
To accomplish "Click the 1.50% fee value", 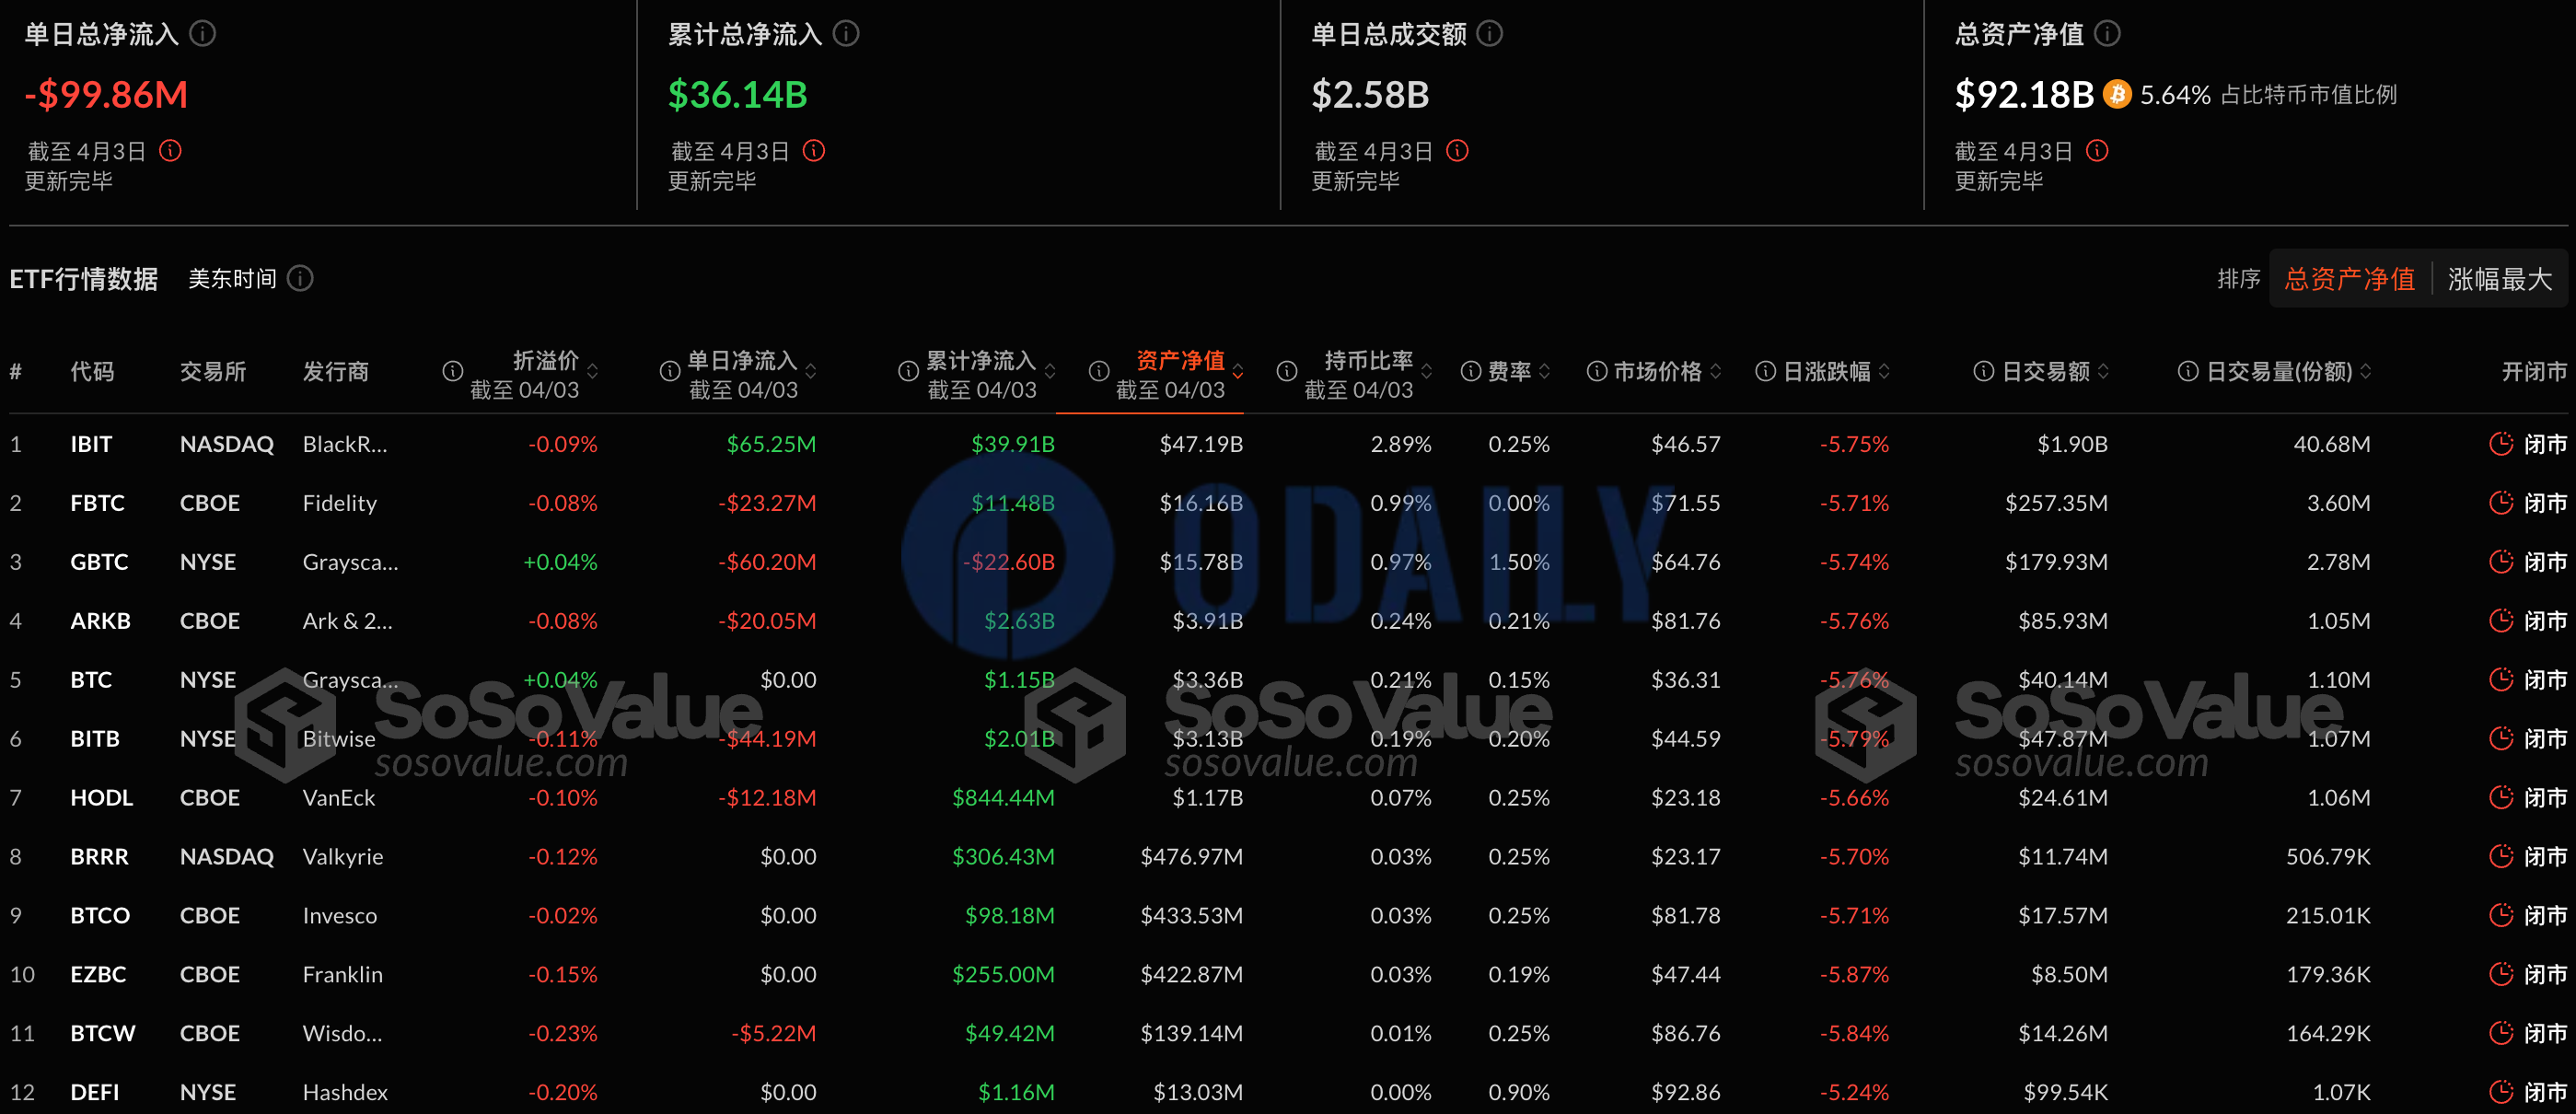I will point(1519,562).
